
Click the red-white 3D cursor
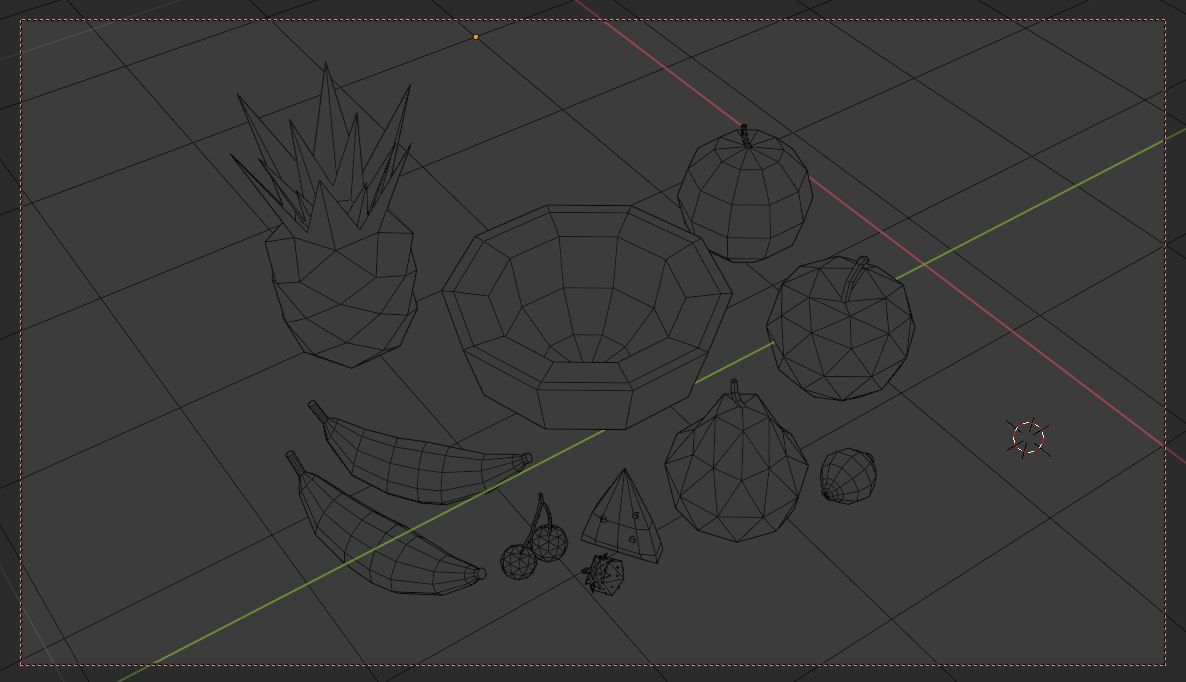[1028, 438]
